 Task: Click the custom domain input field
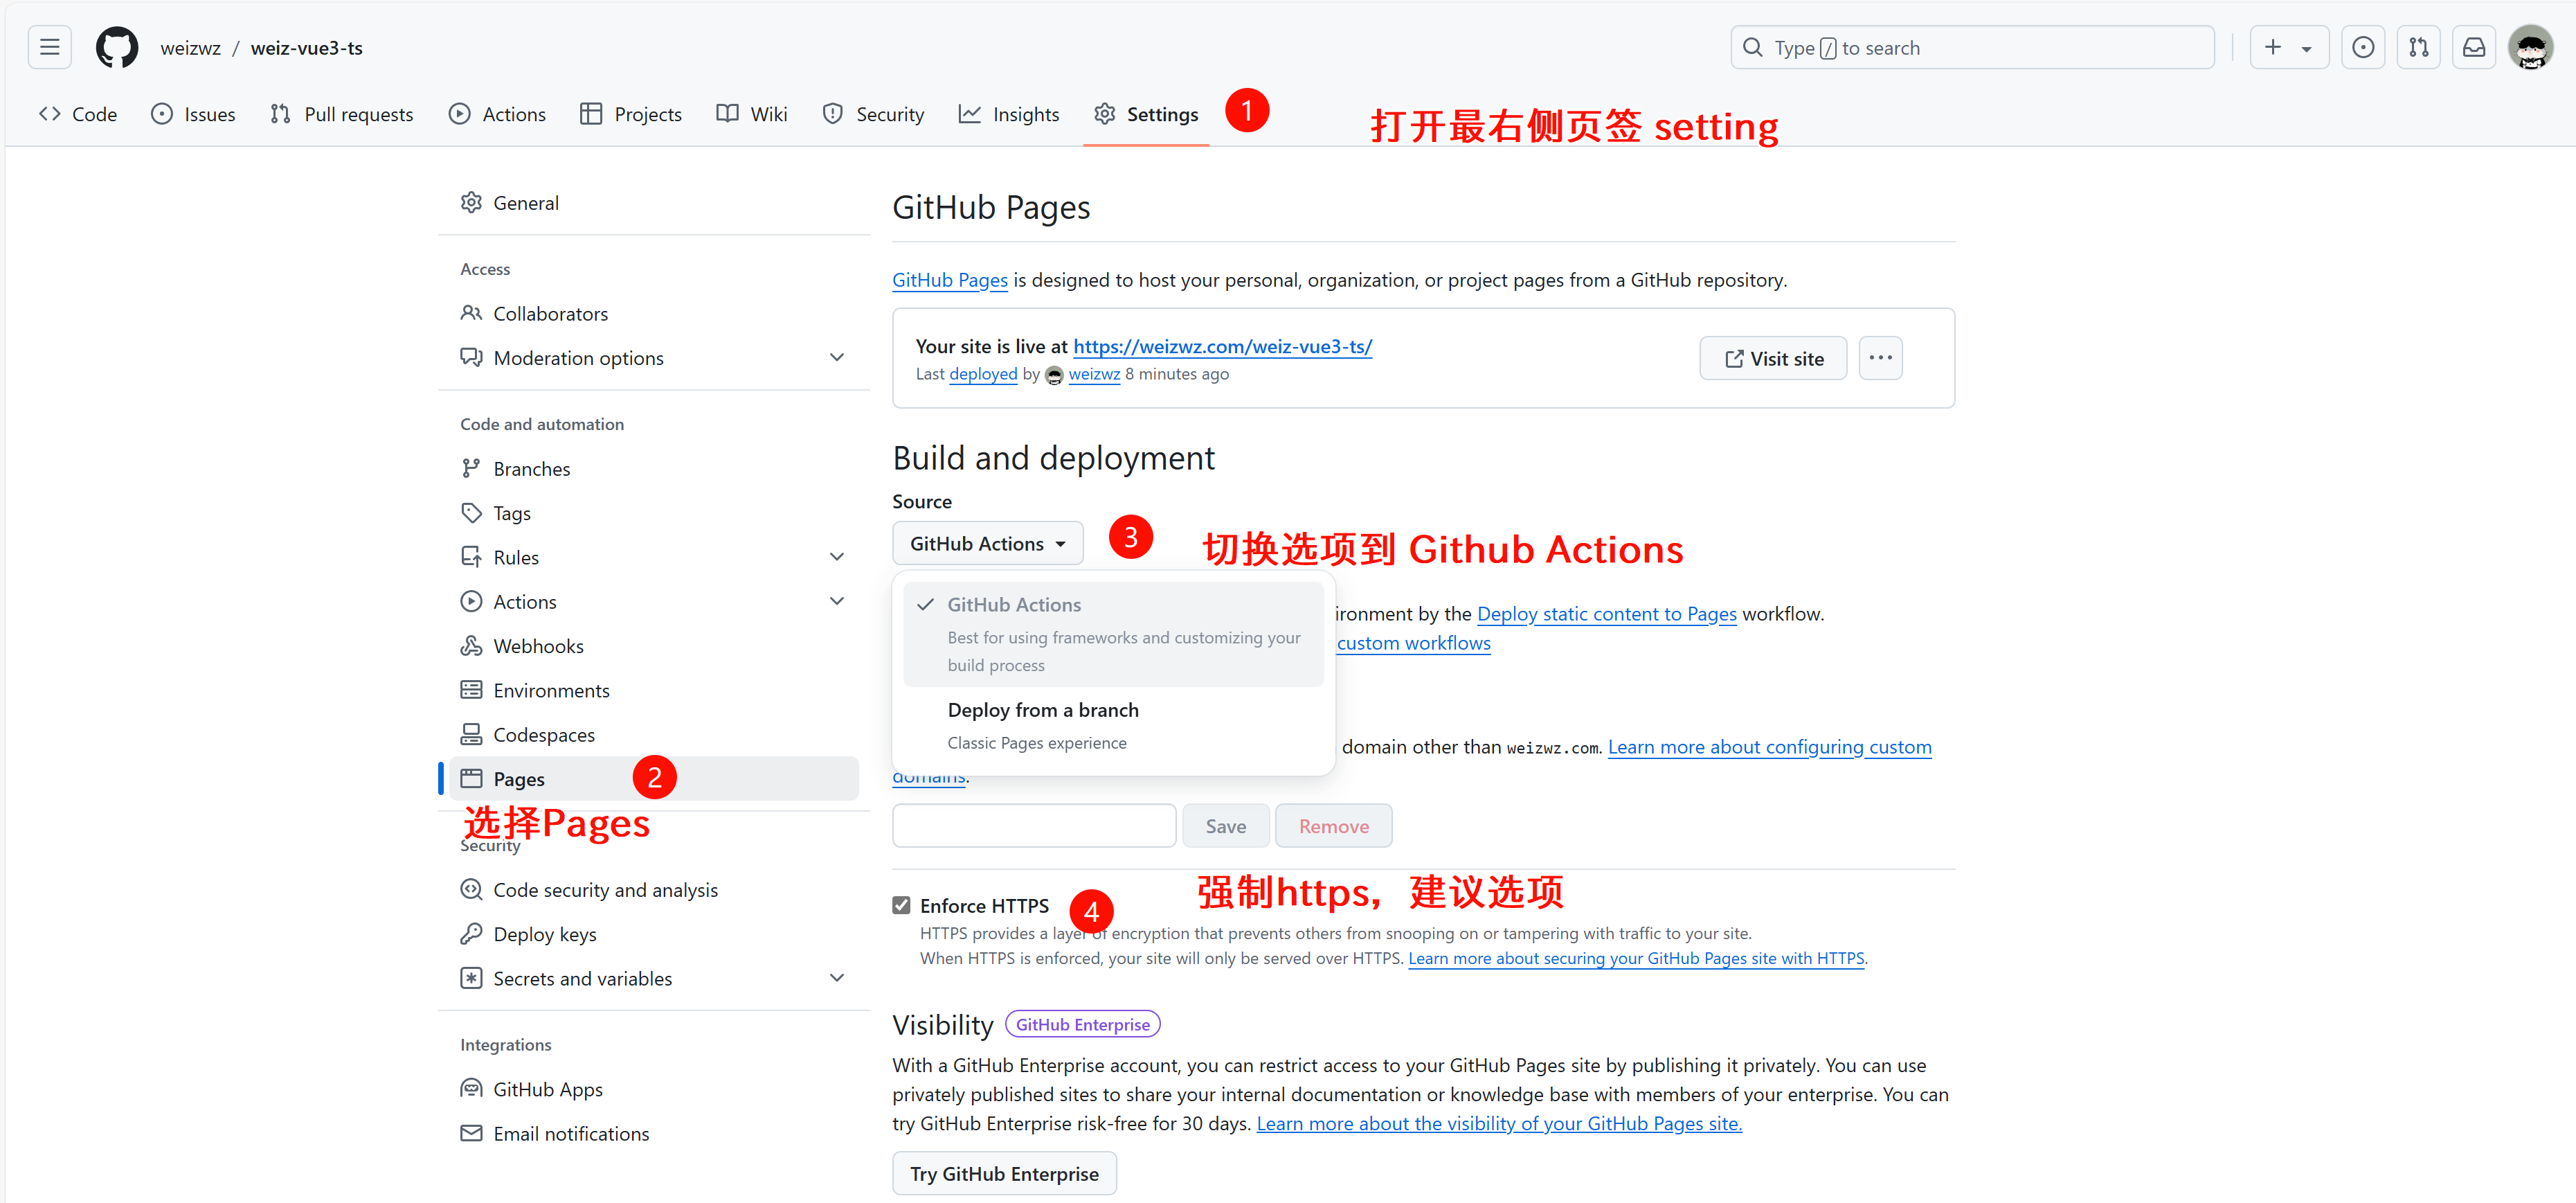point(1033,825)
